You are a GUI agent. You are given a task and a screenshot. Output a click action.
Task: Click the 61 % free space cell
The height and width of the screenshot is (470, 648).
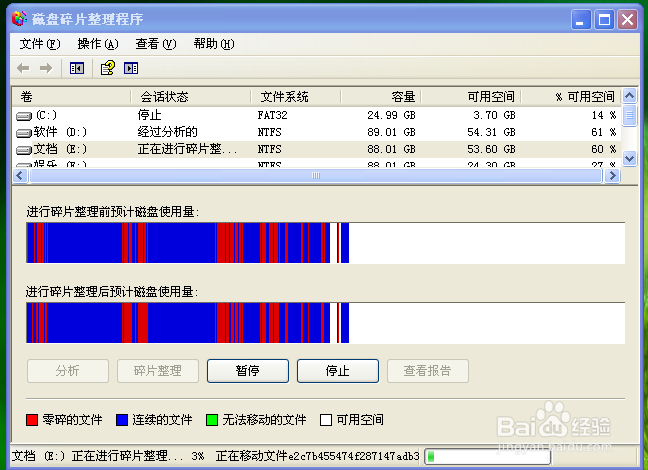click(x=604, y=132)
